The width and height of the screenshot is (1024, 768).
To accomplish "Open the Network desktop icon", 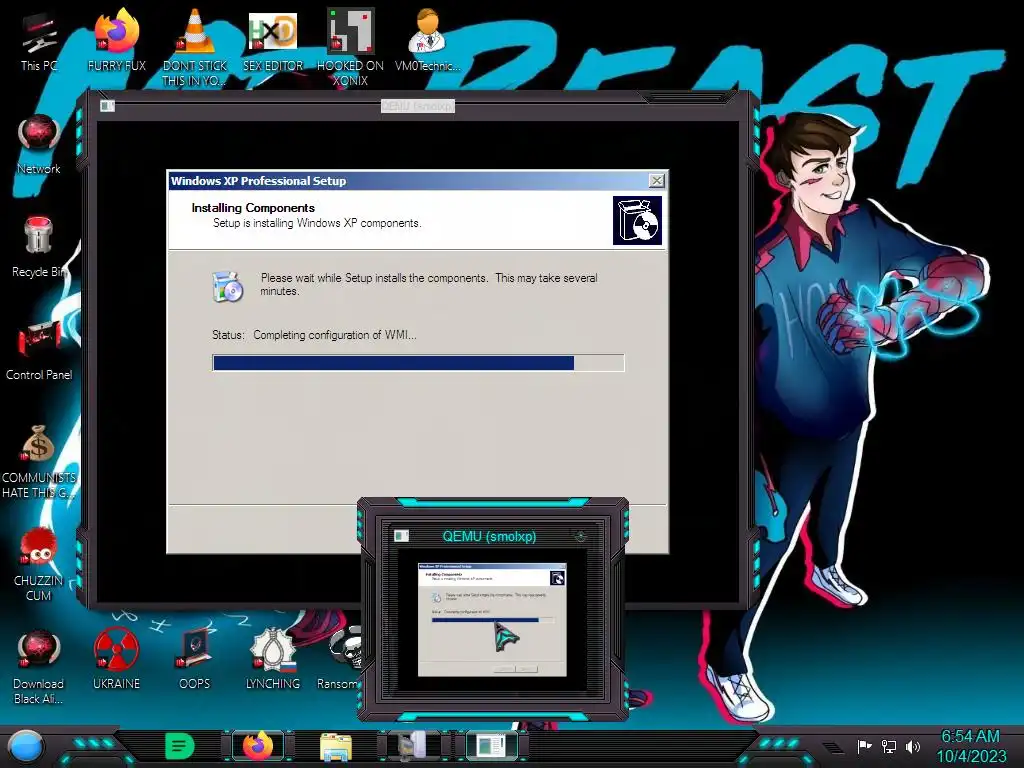I will click(x=39, y=144).
